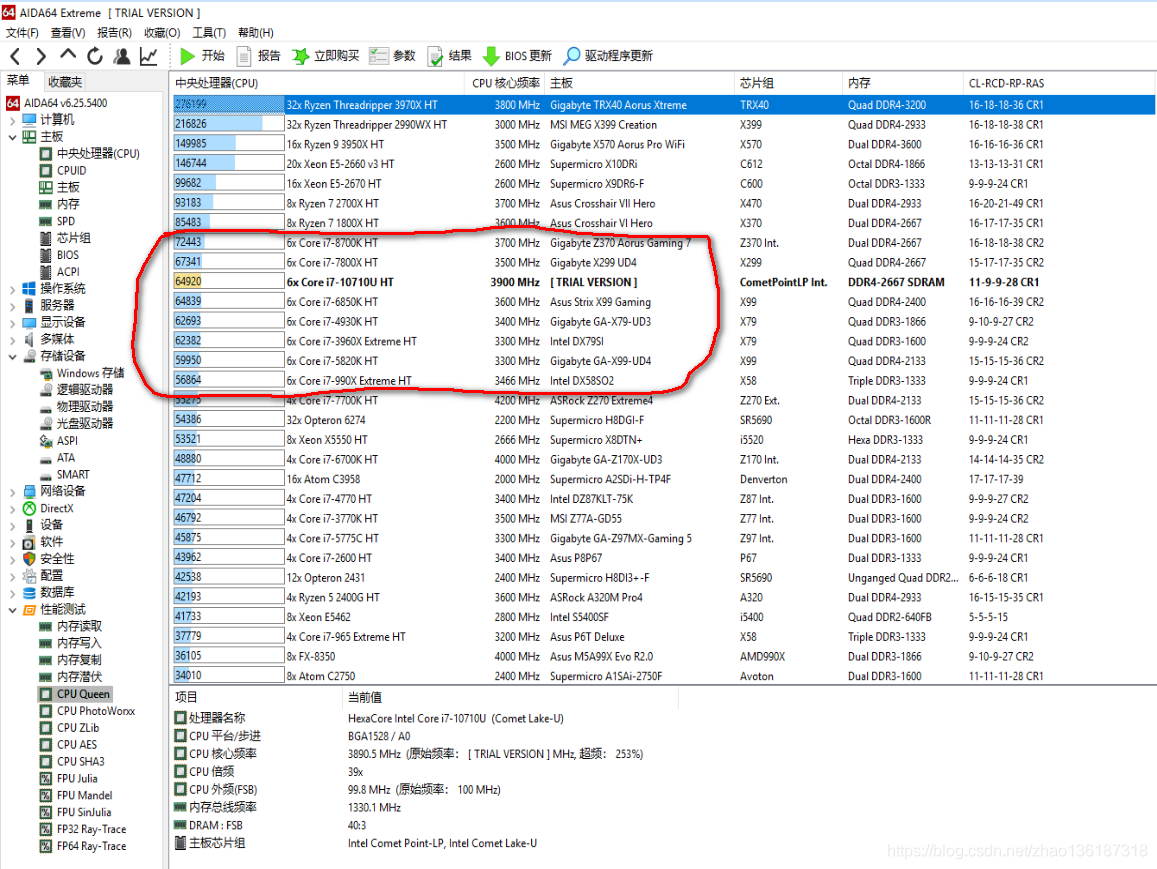The image size is (1157, 869).
Task: Open the 帮助(H) menu
Action: tap(255, 32)
